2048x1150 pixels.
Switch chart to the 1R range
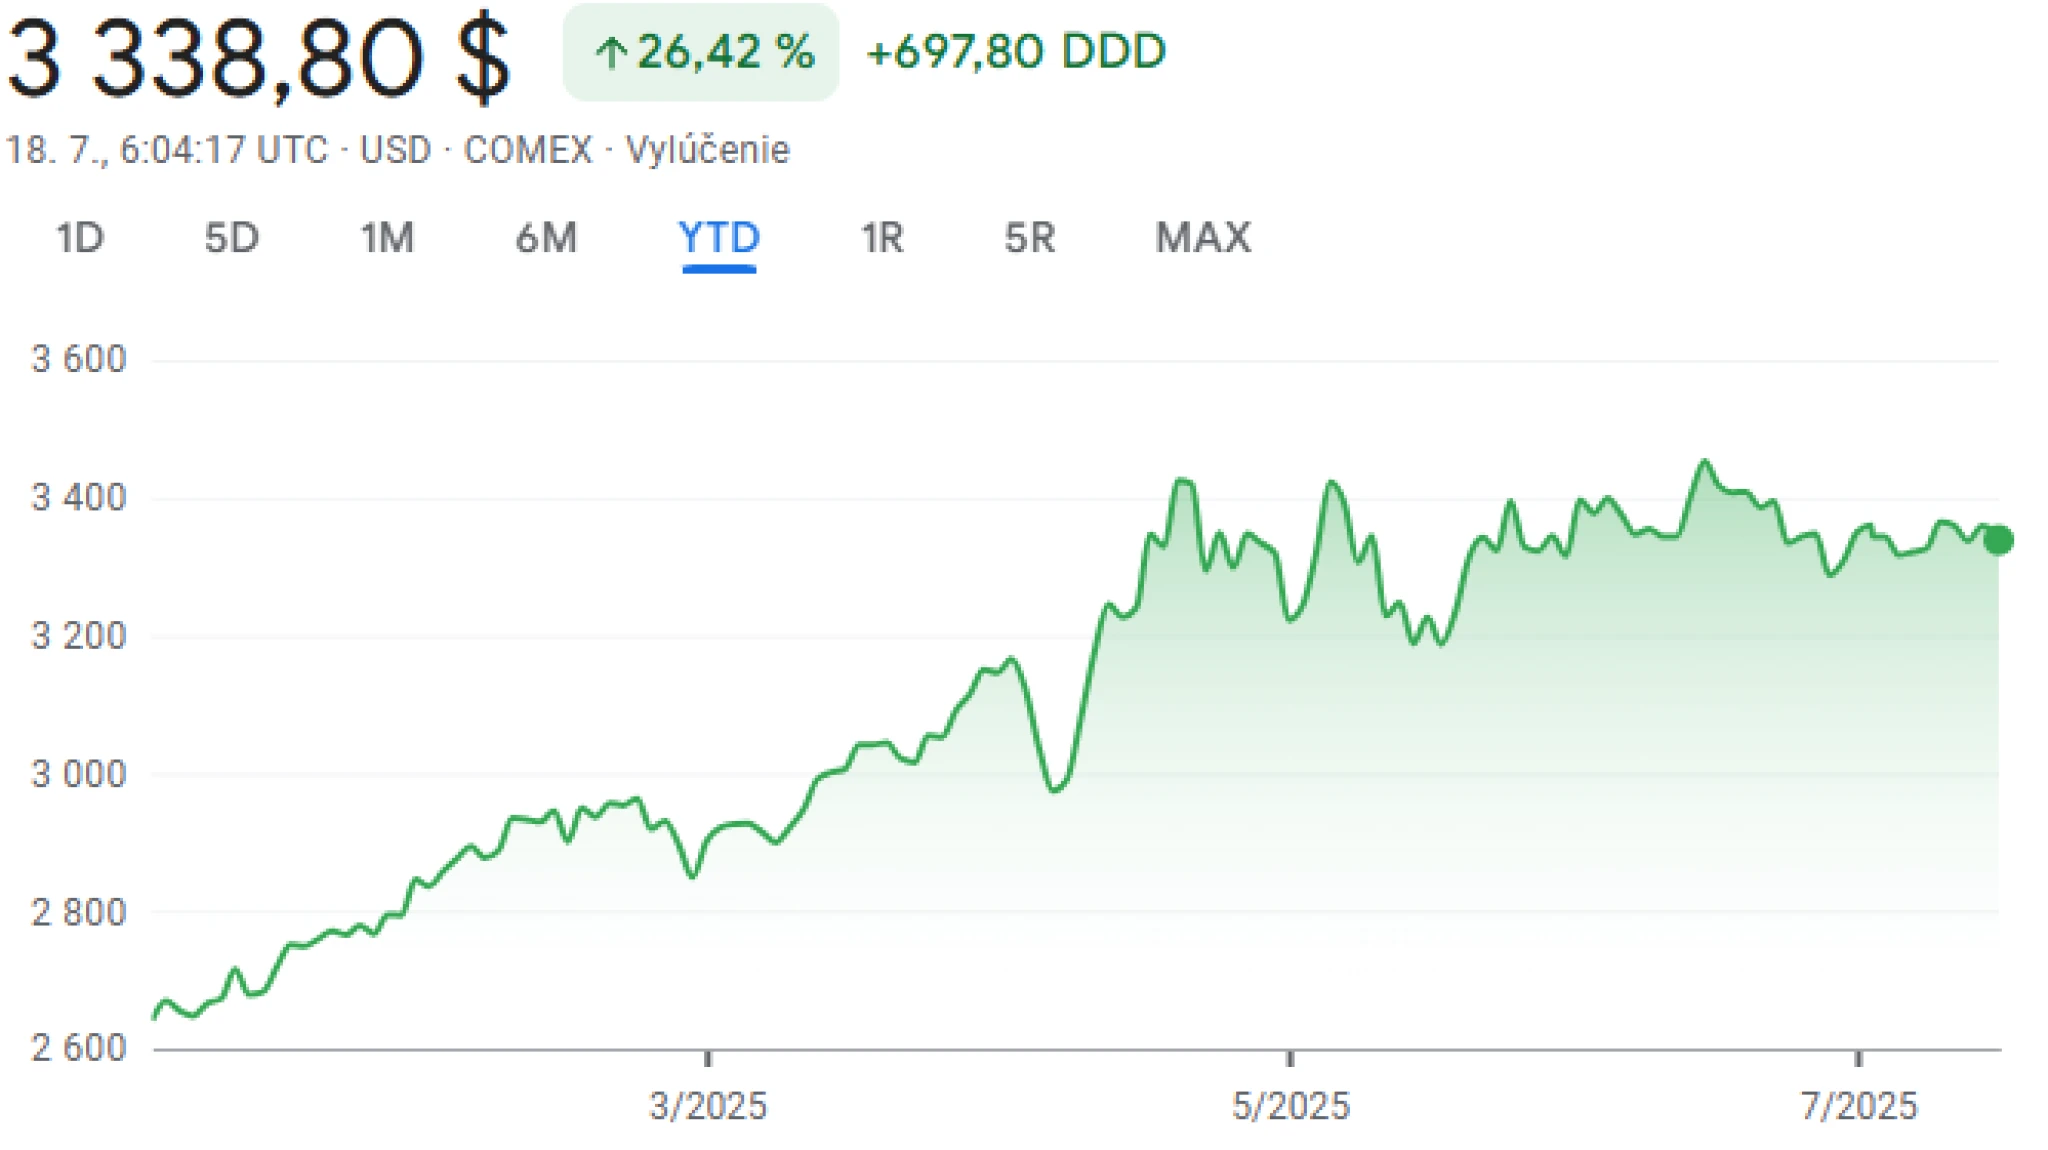[882, 238]
